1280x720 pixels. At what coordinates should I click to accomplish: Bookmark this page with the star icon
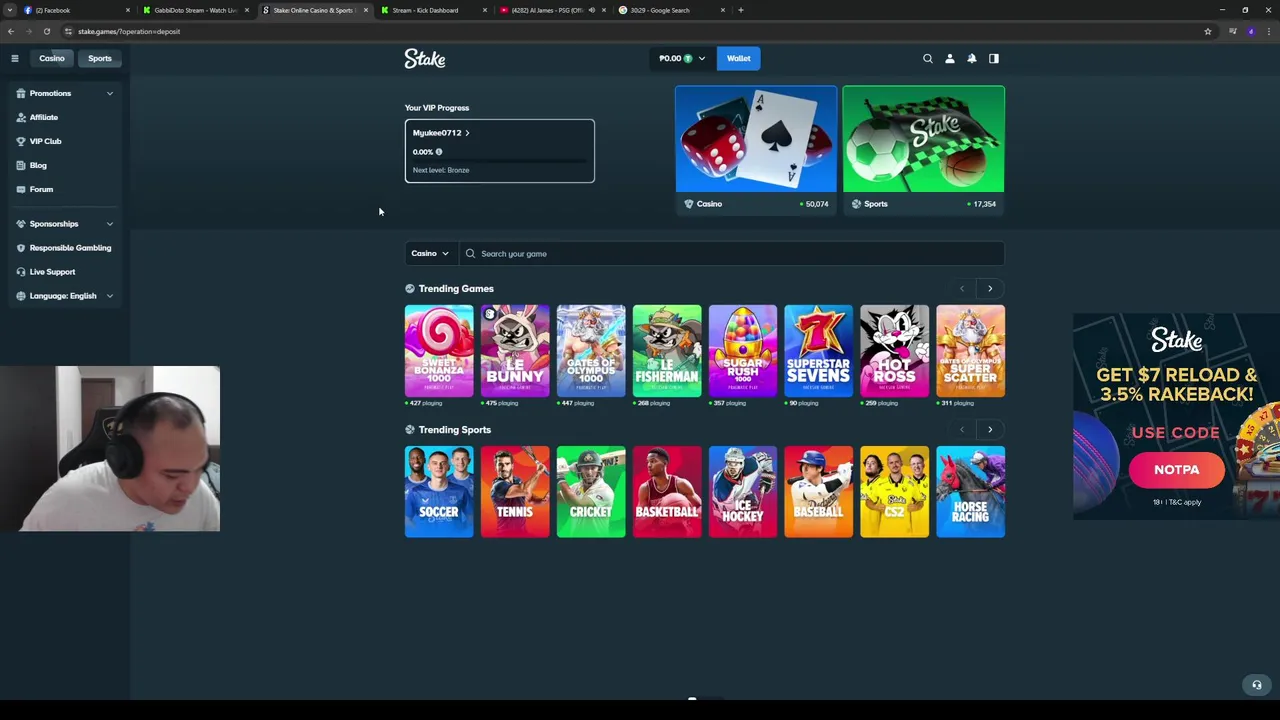tap(1207, 31)
